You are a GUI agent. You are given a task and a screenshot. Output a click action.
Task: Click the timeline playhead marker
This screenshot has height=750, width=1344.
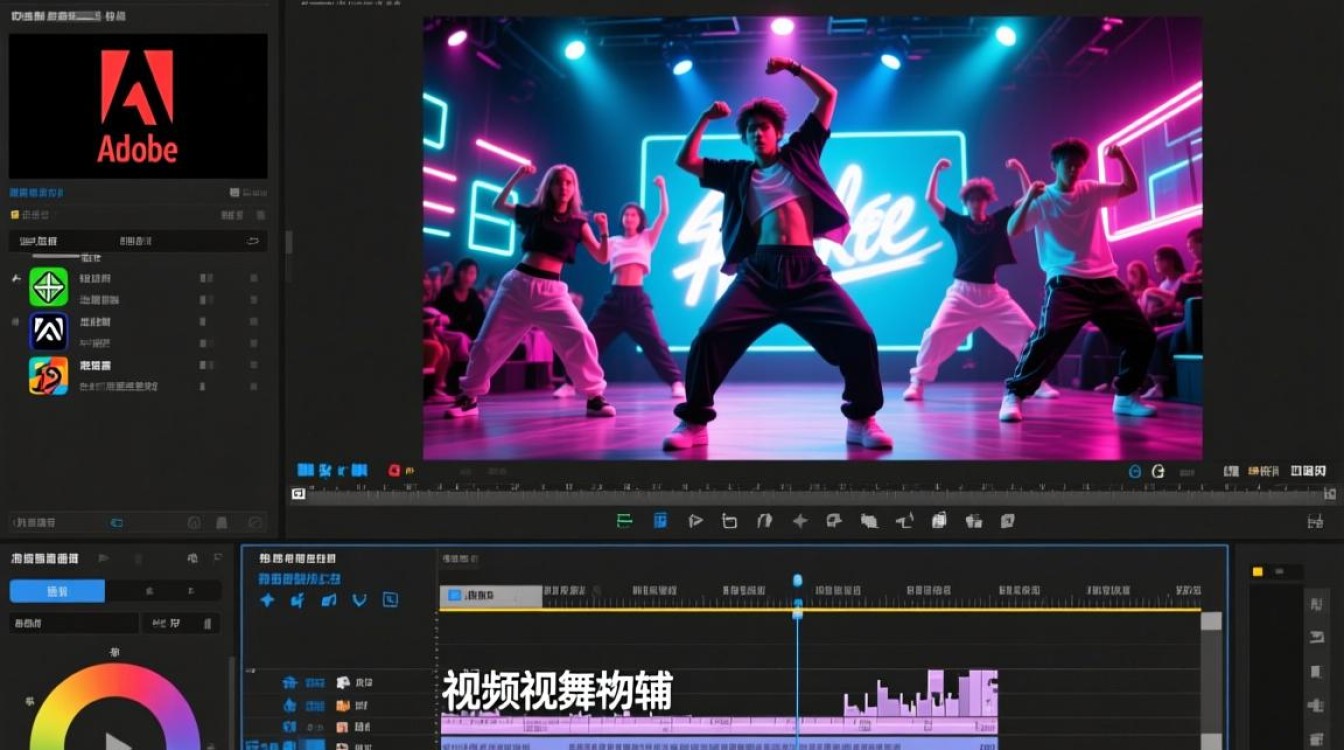[x=797, y=581]
